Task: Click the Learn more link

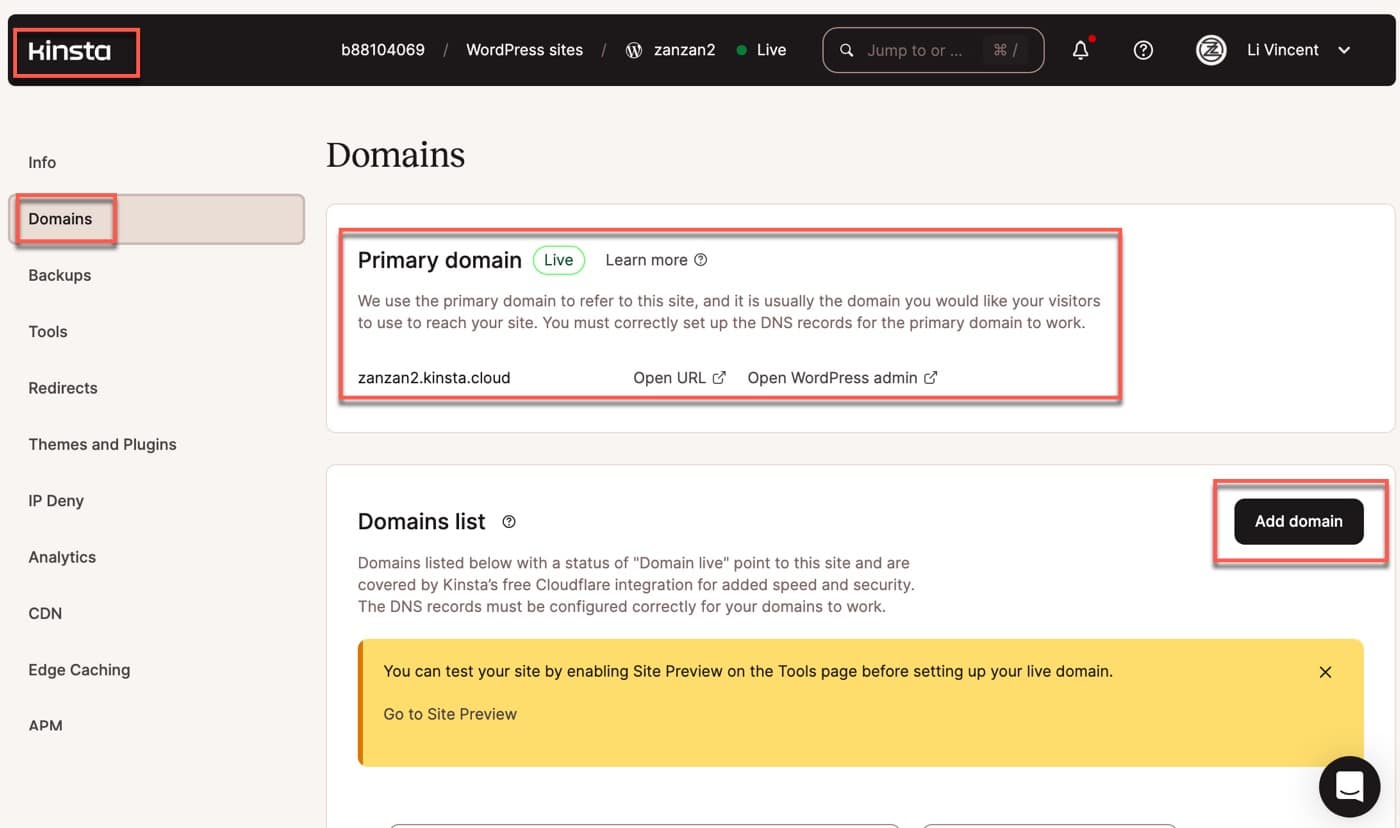Action: [646, 260]
